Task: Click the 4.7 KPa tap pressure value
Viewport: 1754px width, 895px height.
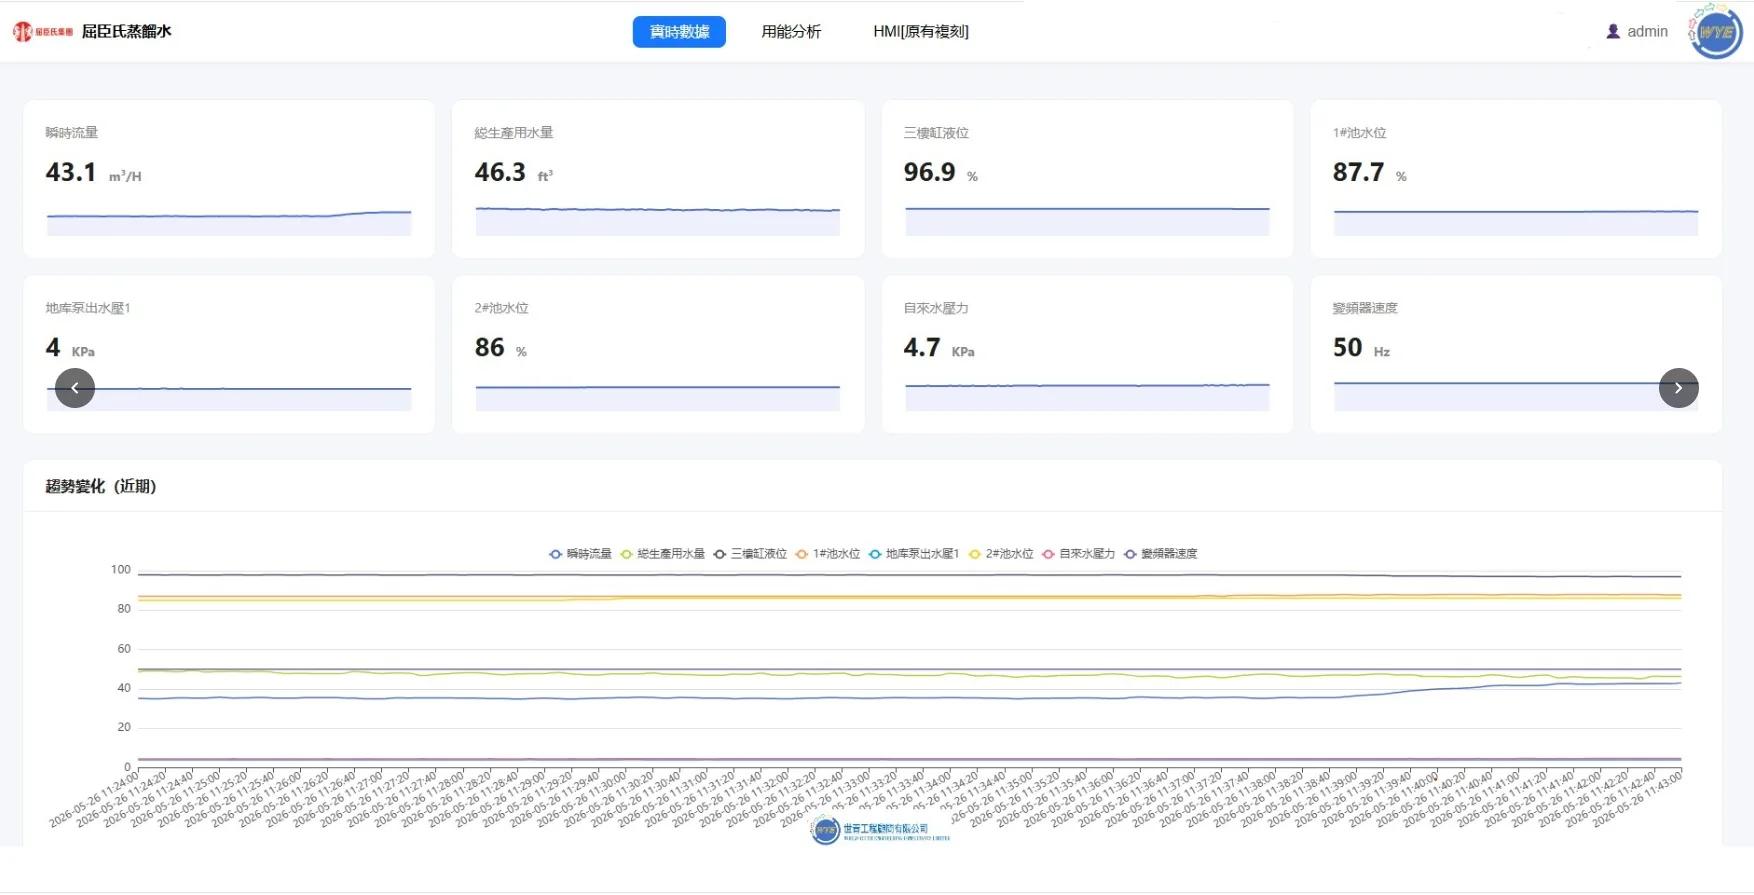Action: tap(939, 348)
